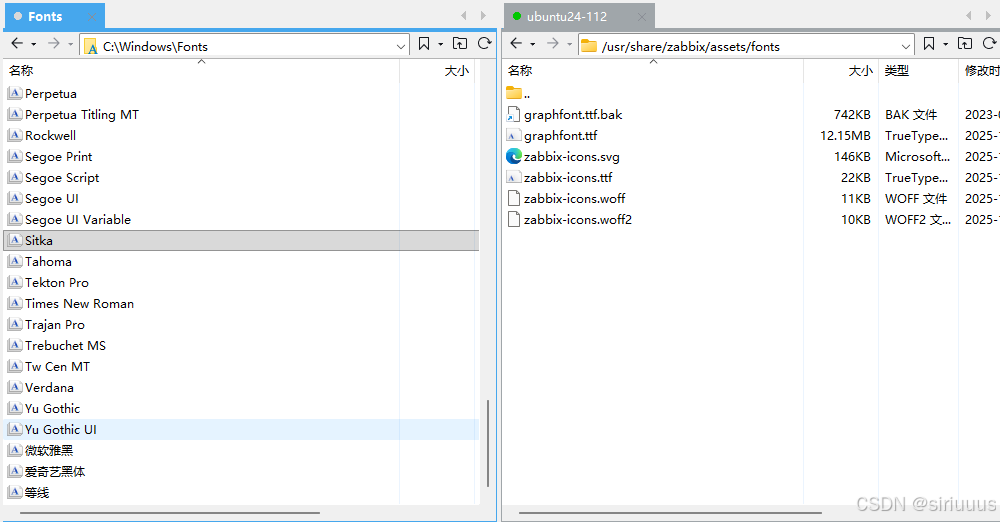This screenshot has width=1000, height=522.
Task: Select the Verdana font
Action: tap(48, 388)
